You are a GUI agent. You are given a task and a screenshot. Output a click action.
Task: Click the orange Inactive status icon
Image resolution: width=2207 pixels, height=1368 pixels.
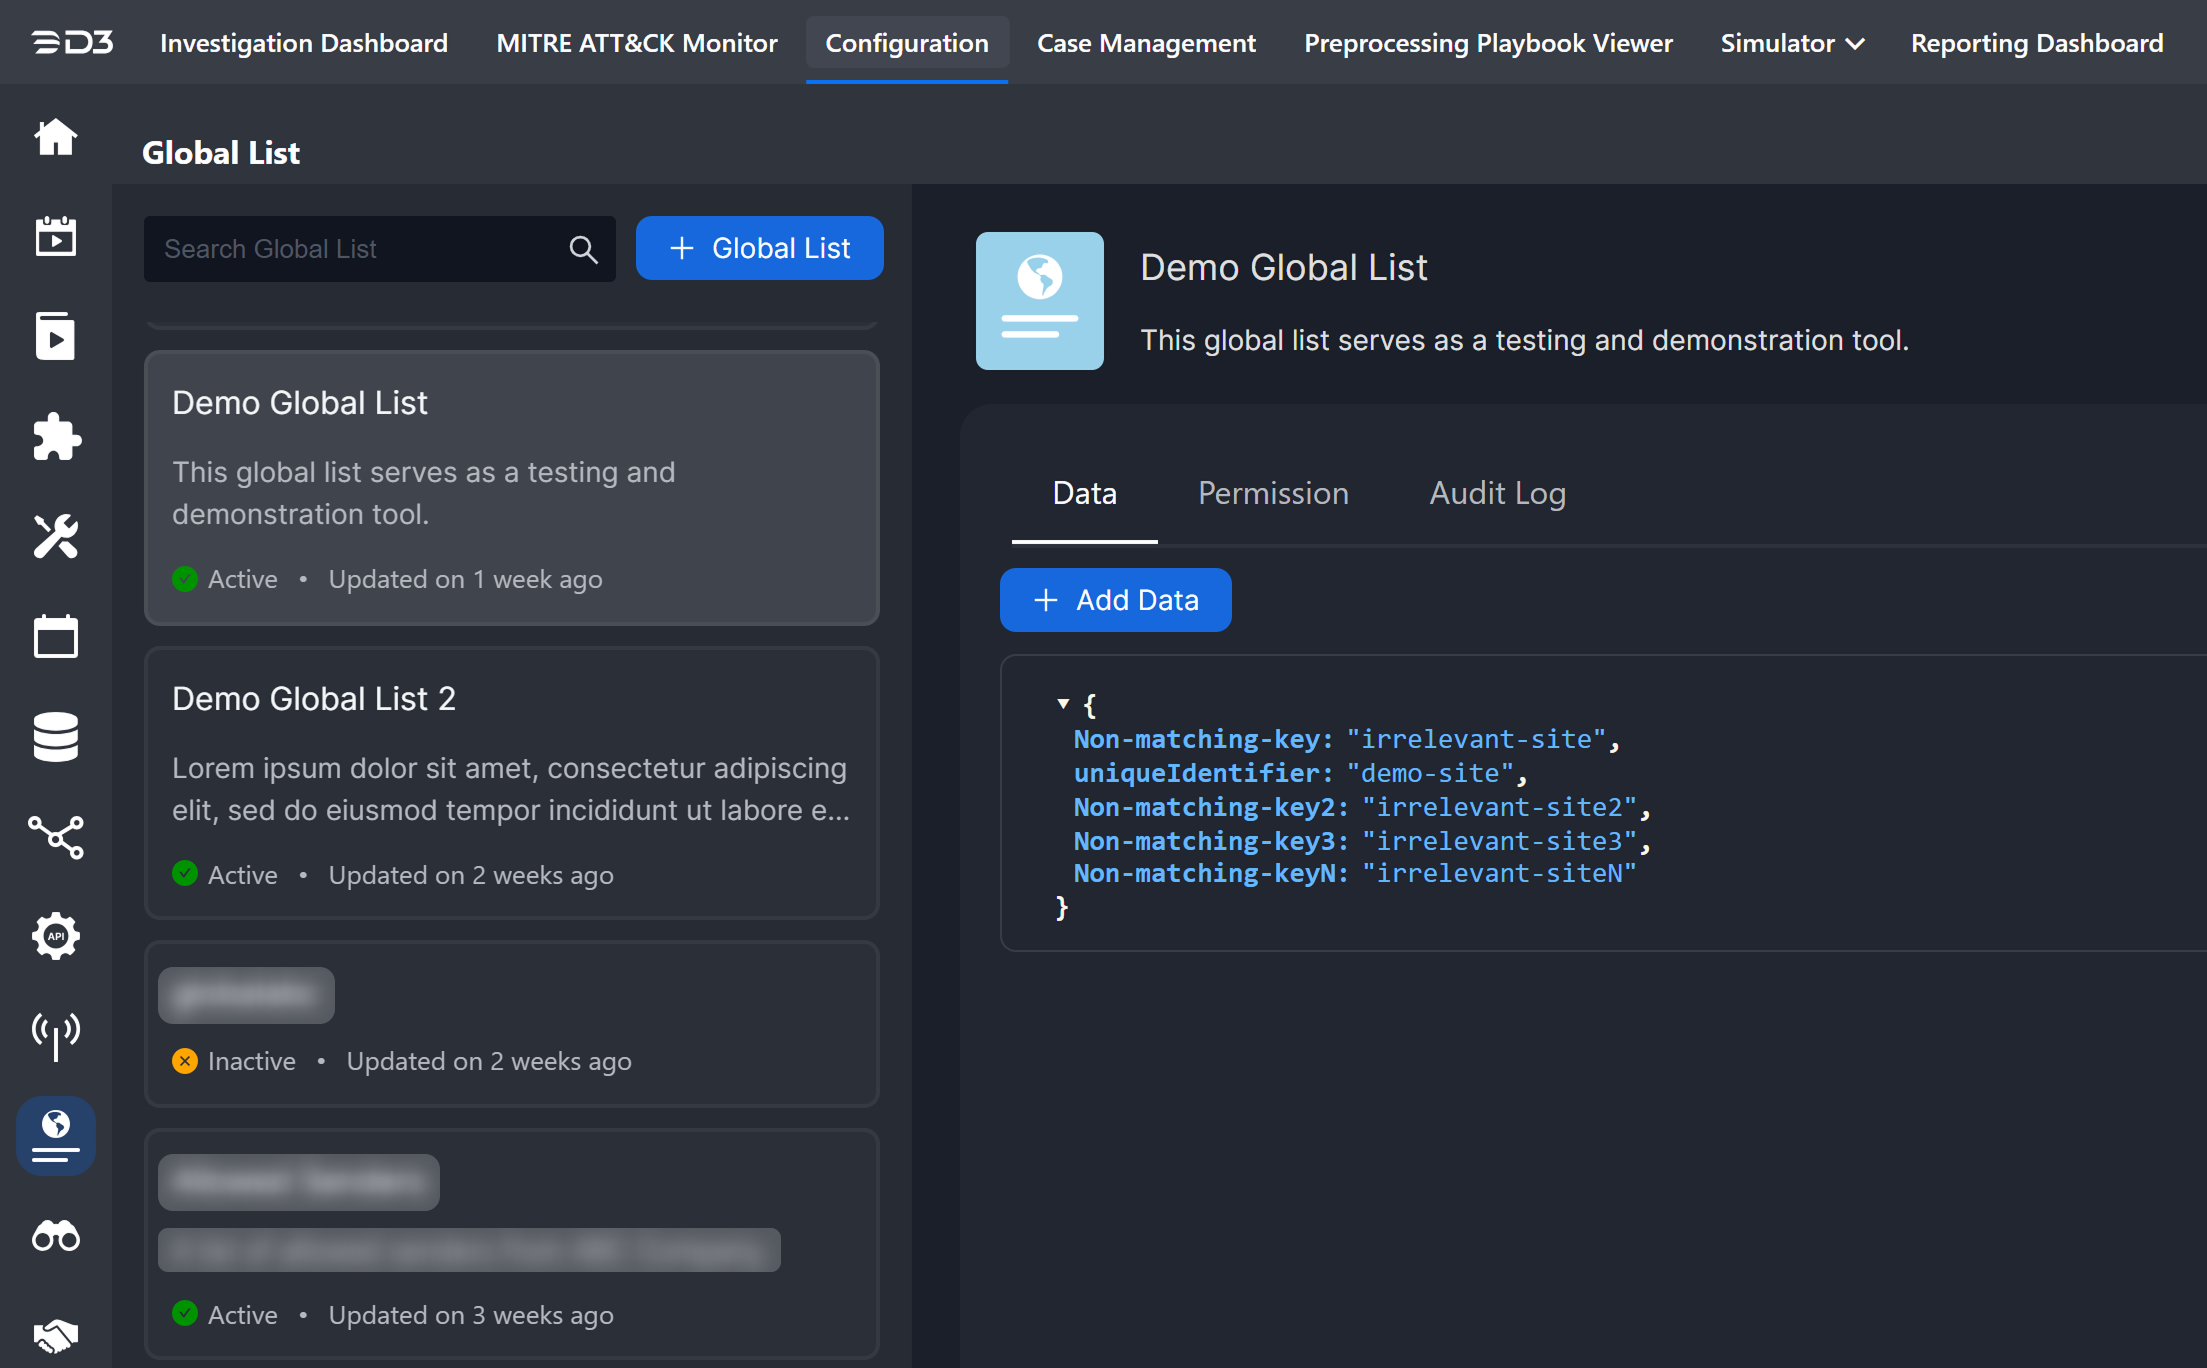point(185,1061)
